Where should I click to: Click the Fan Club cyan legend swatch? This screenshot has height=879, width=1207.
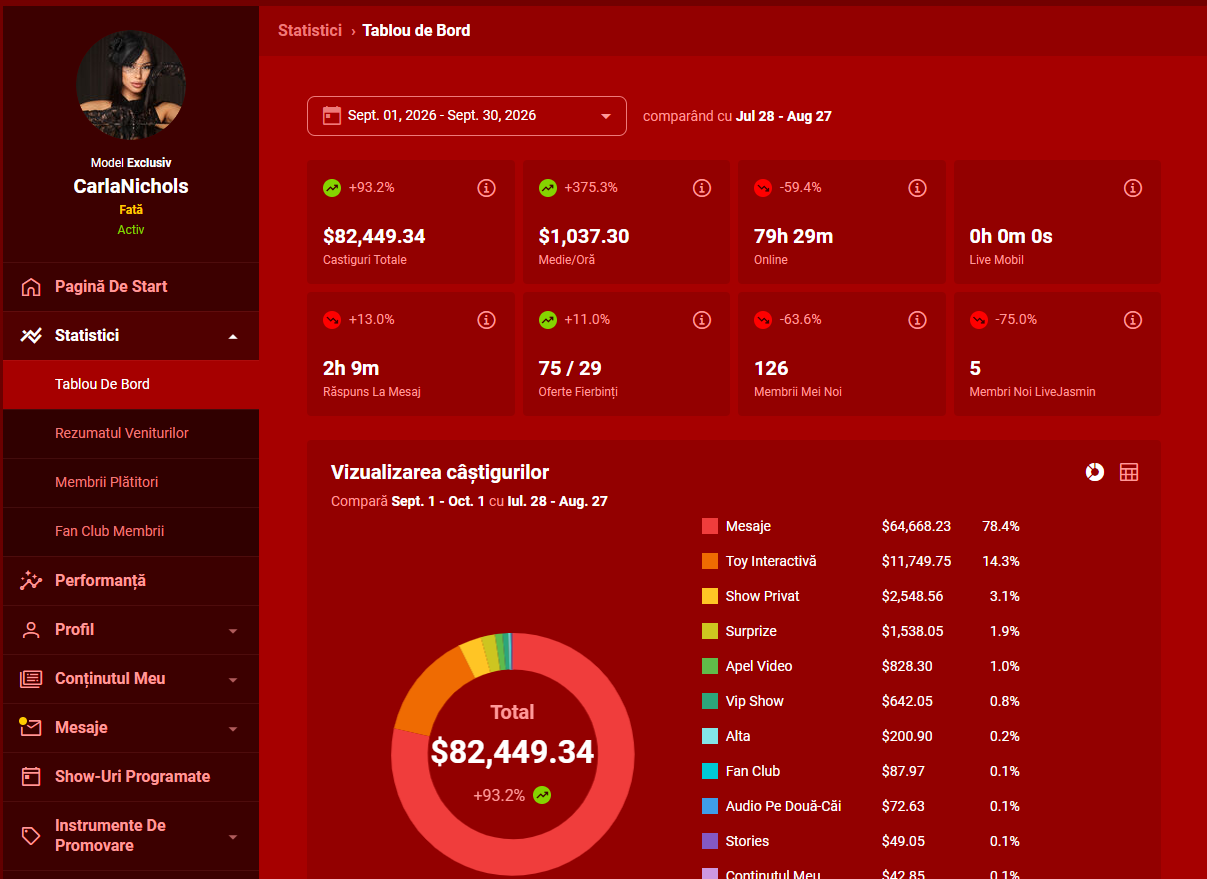tap(710, 771)
